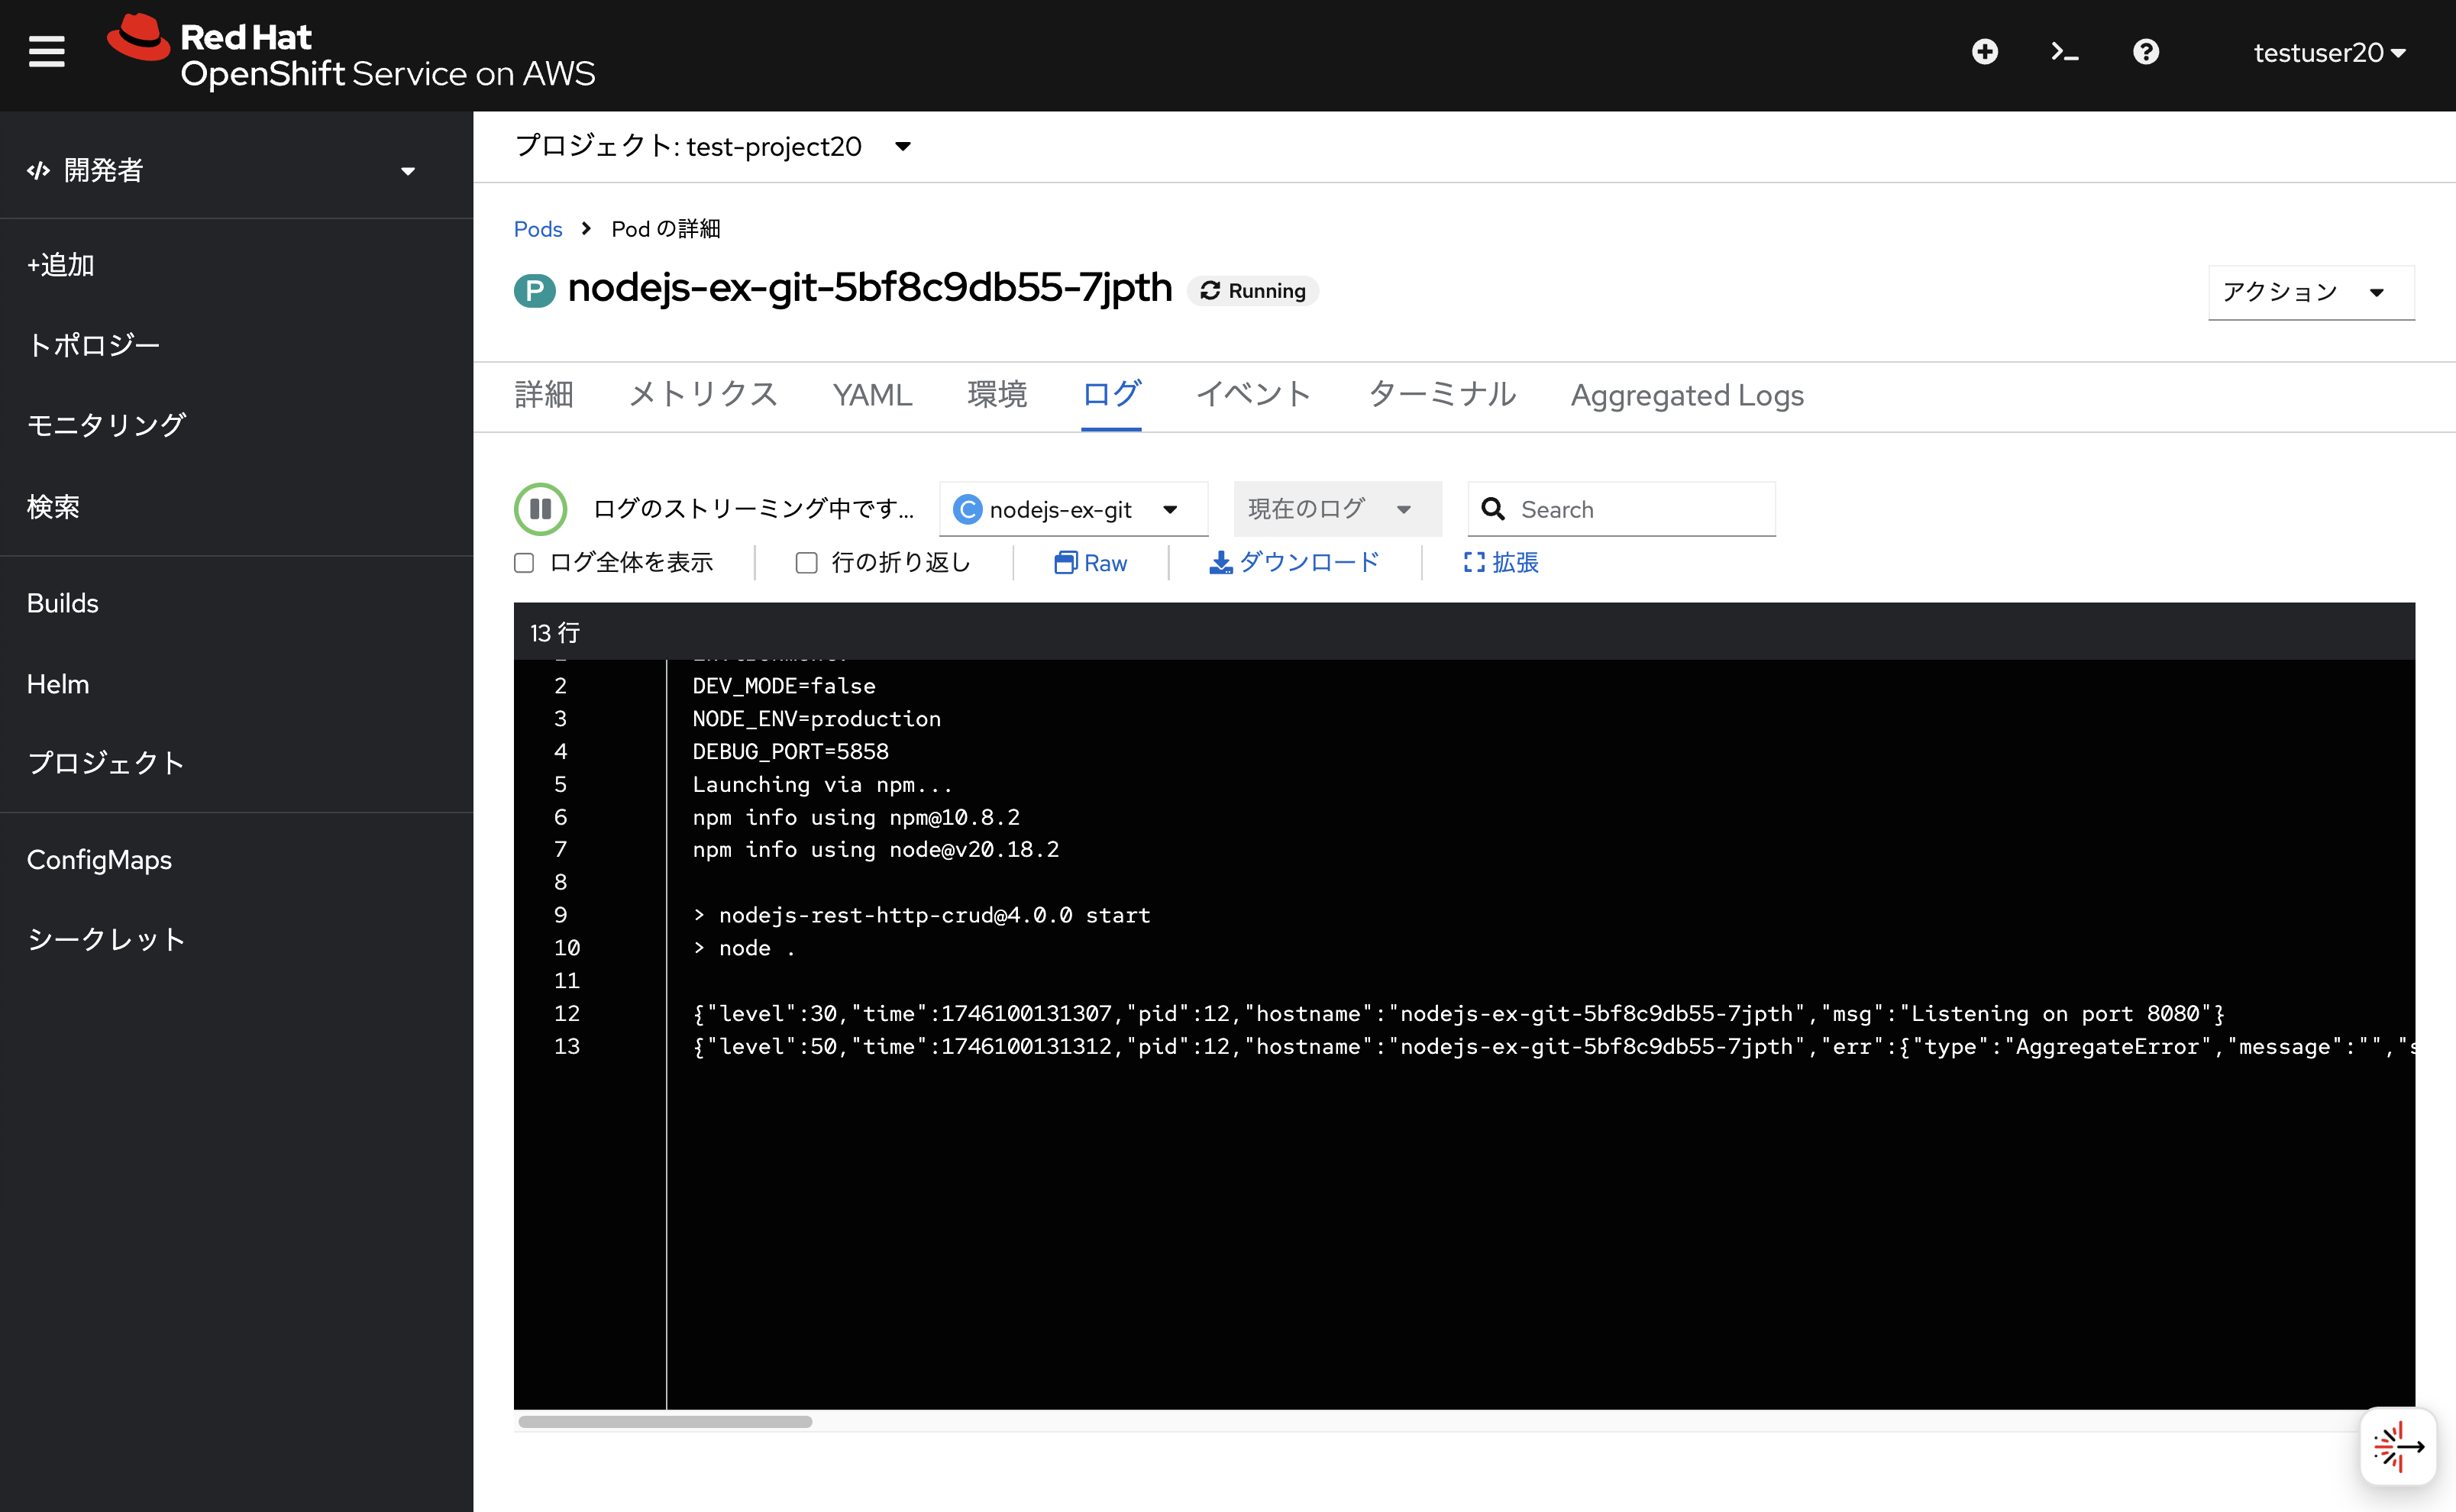The image size is (2456, 1512).
Task: Click log line 'Launching via npm...'
Action: point(823,785)
